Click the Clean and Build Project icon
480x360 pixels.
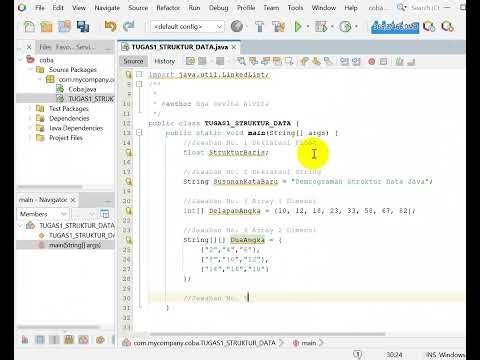tap(278, 26)
